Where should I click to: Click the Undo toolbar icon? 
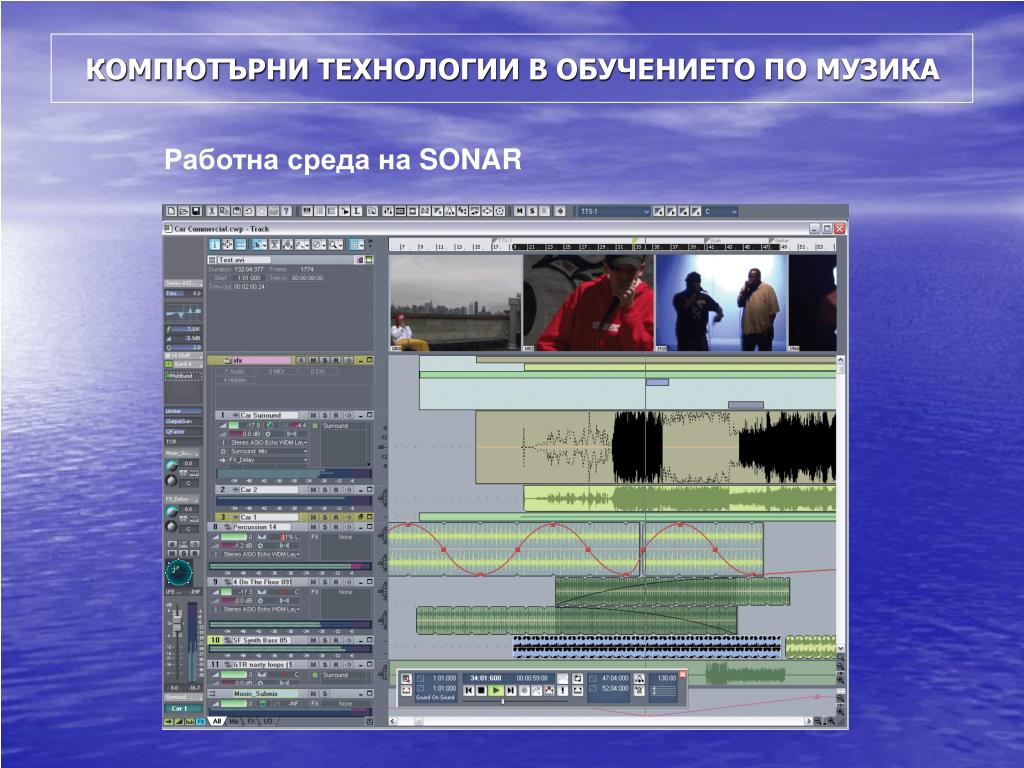[249, 212]
